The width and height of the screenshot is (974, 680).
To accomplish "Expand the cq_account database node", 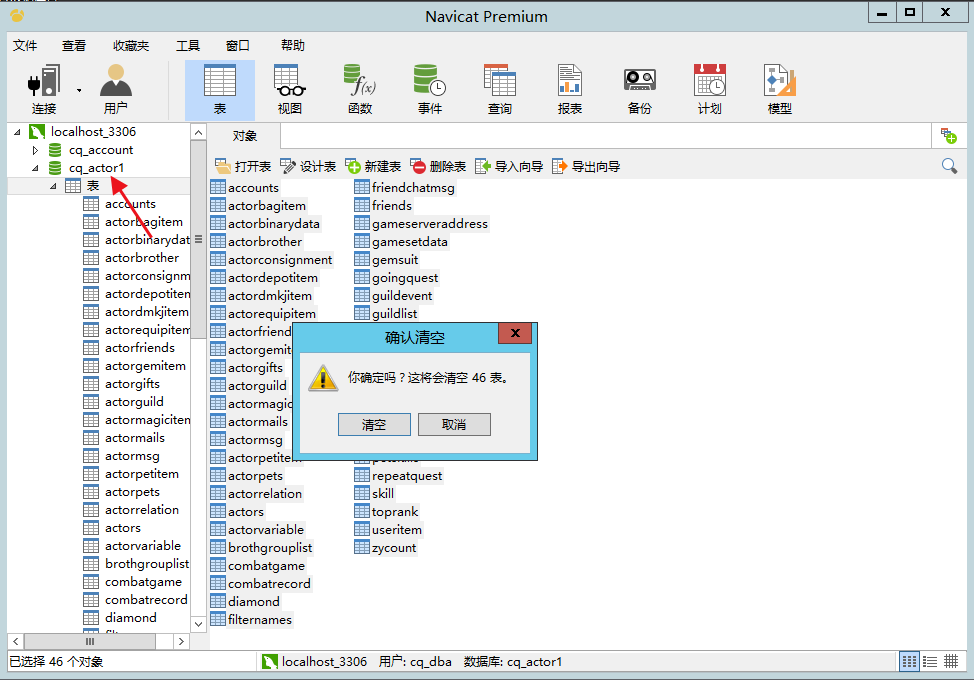I will pos(35,150).
